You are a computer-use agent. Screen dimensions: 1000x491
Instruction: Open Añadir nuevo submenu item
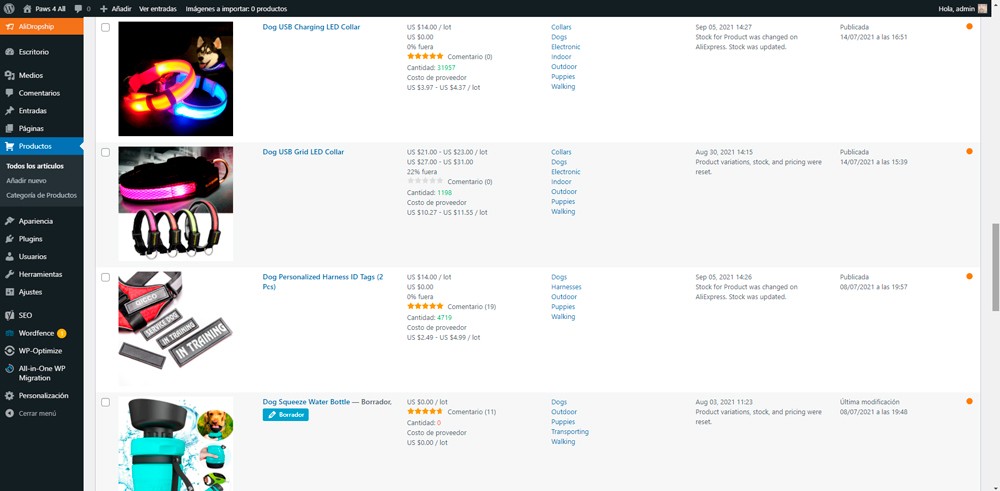tap(26, 181)
